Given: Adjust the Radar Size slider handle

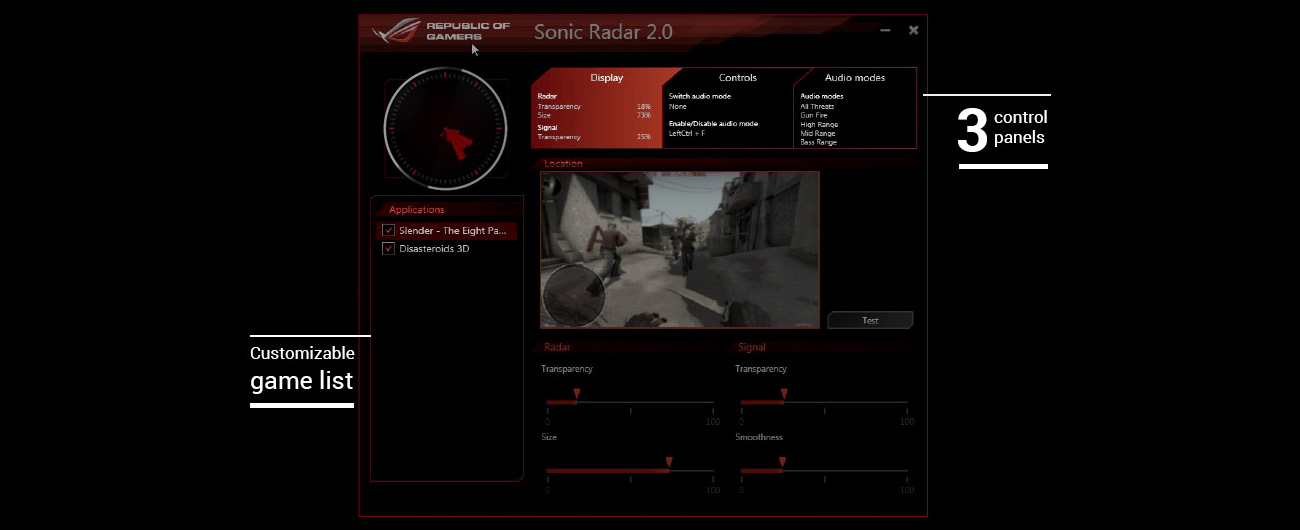Looking at the screenshot, I should [669, 463].
